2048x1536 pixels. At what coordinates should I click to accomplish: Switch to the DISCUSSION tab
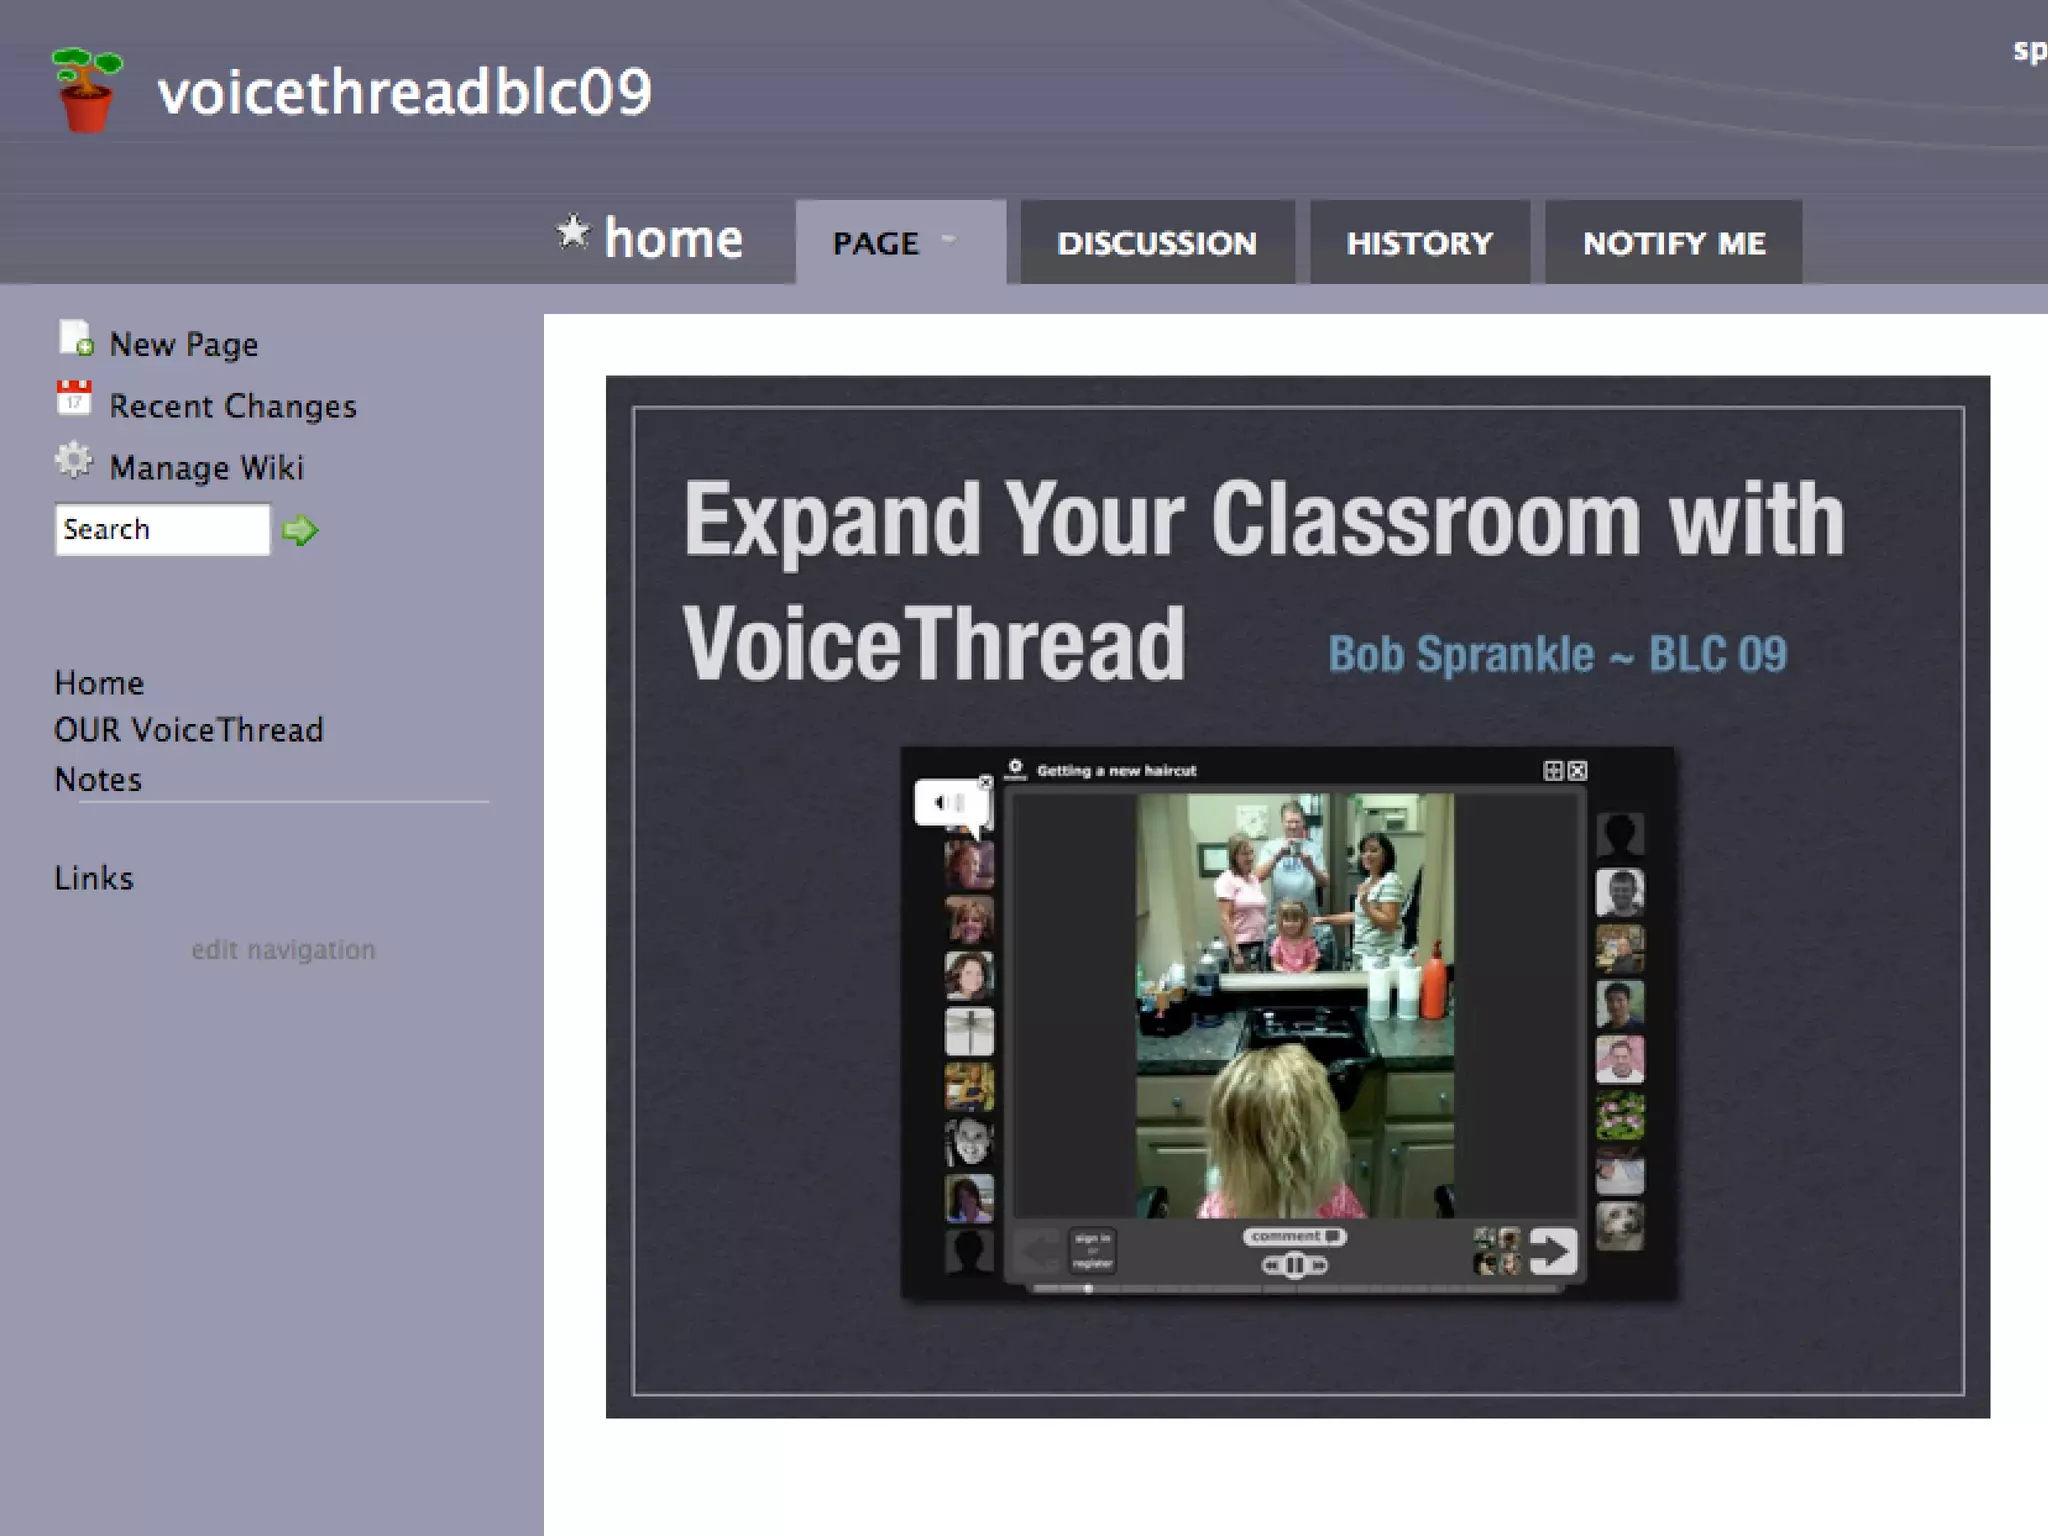[x=1157, y=243]
